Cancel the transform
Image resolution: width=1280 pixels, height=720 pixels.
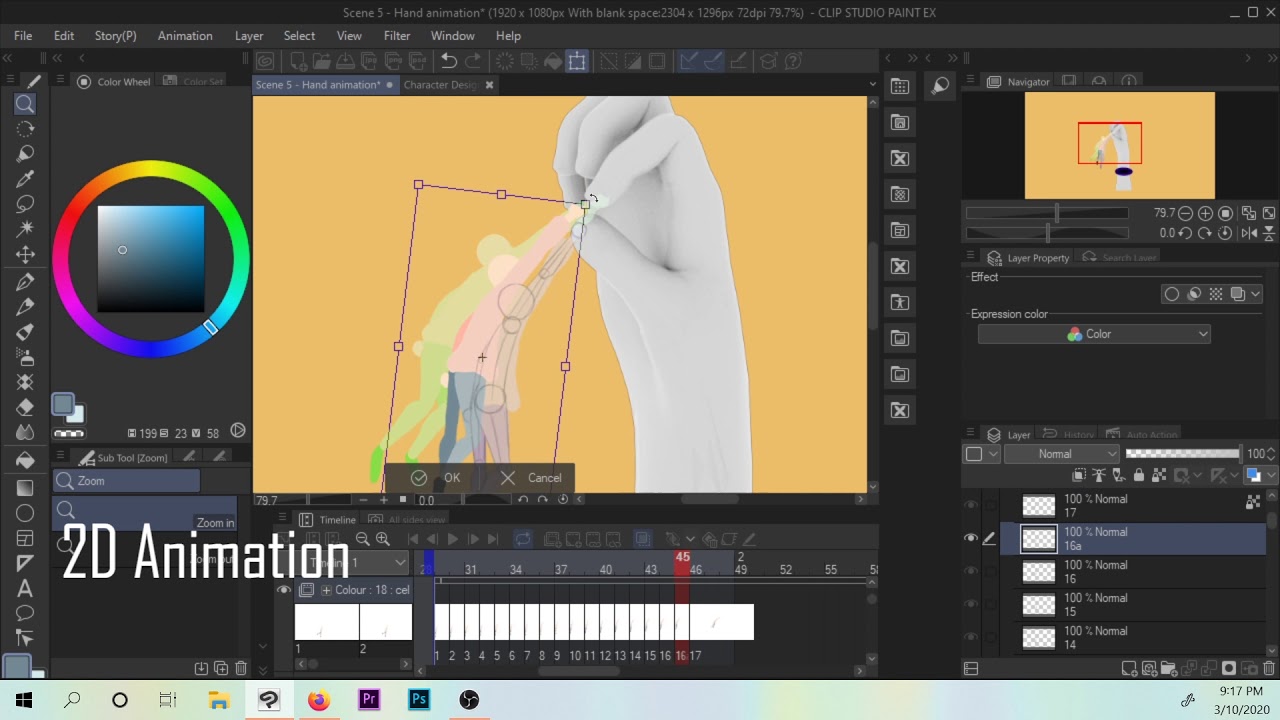coord(531,478)
